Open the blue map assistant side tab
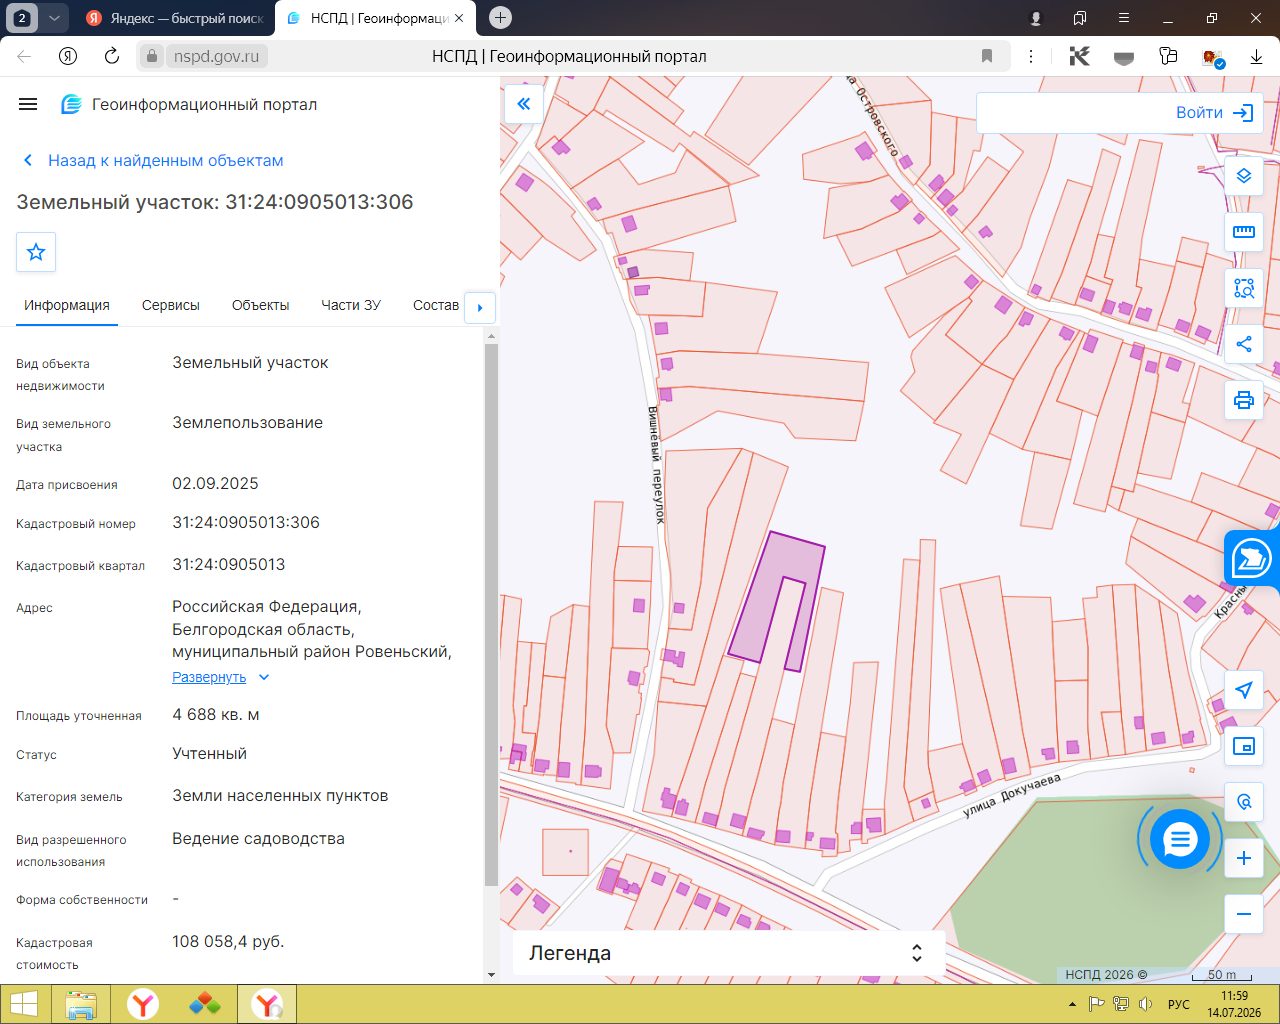The image size is (1280, 1024). click(x=1252, y=559)
